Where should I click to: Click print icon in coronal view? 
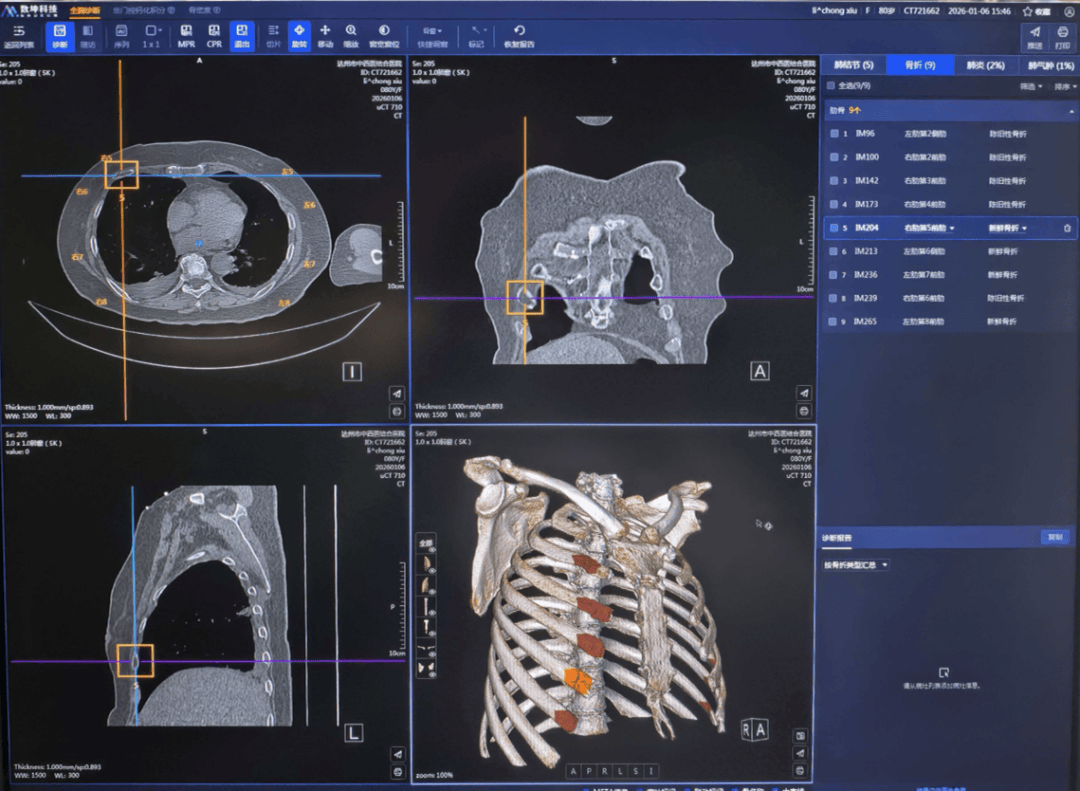[x=804, y=411]
